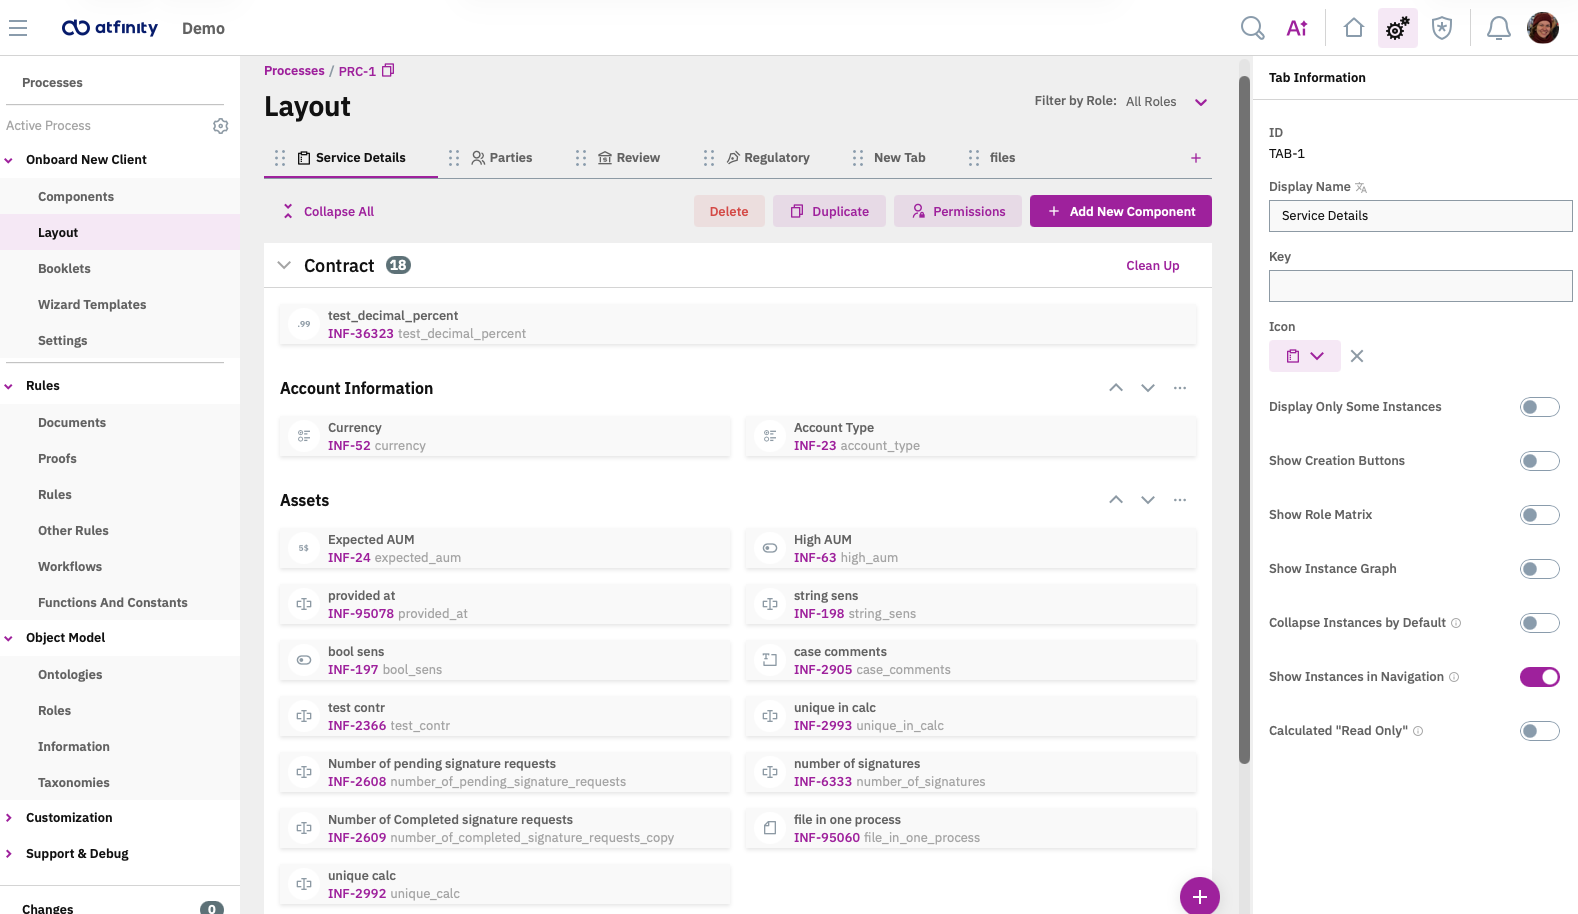Disable Show Instances in Navigation
Image resolution: width=1578 pixels, height=914 pixels.
tap(1540, 677)
